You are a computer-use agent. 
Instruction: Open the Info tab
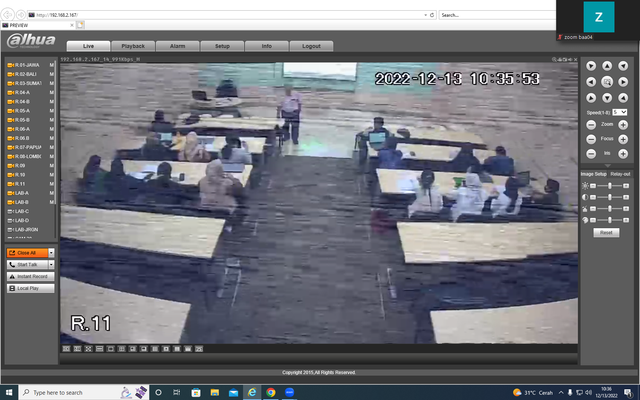(267, 46)
